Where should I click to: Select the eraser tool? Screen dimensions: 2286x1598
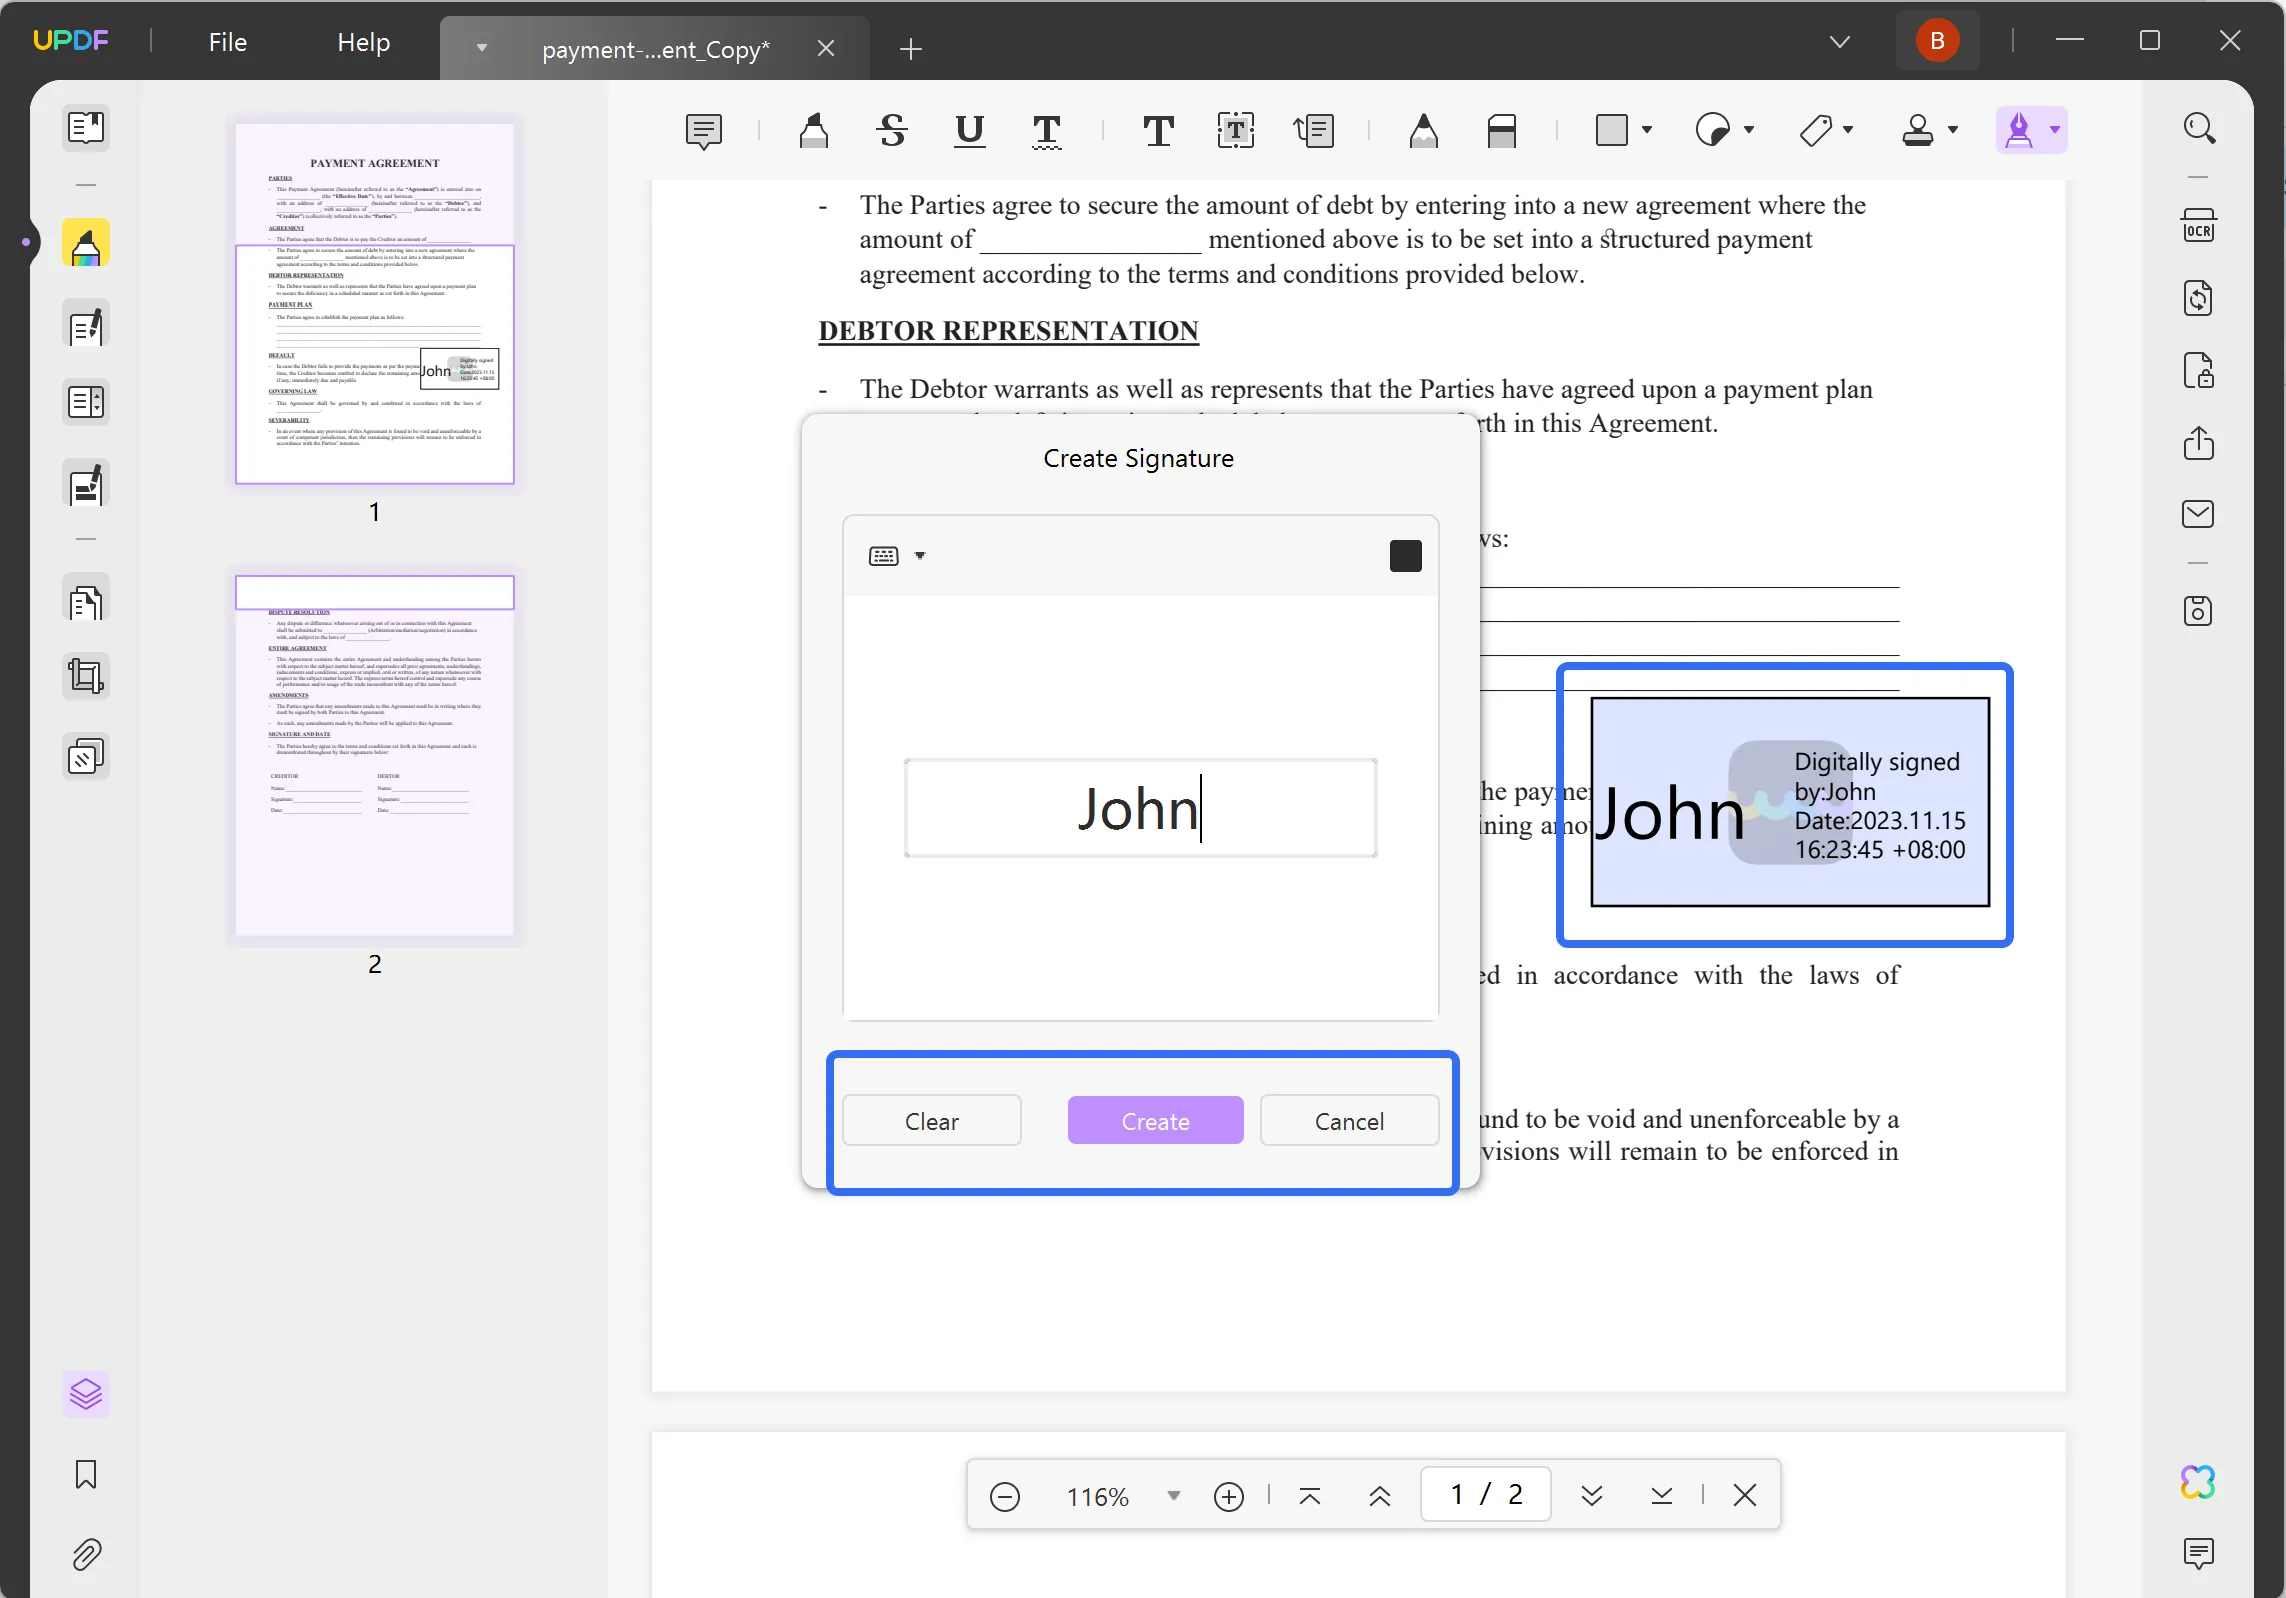pos(1503,130)
